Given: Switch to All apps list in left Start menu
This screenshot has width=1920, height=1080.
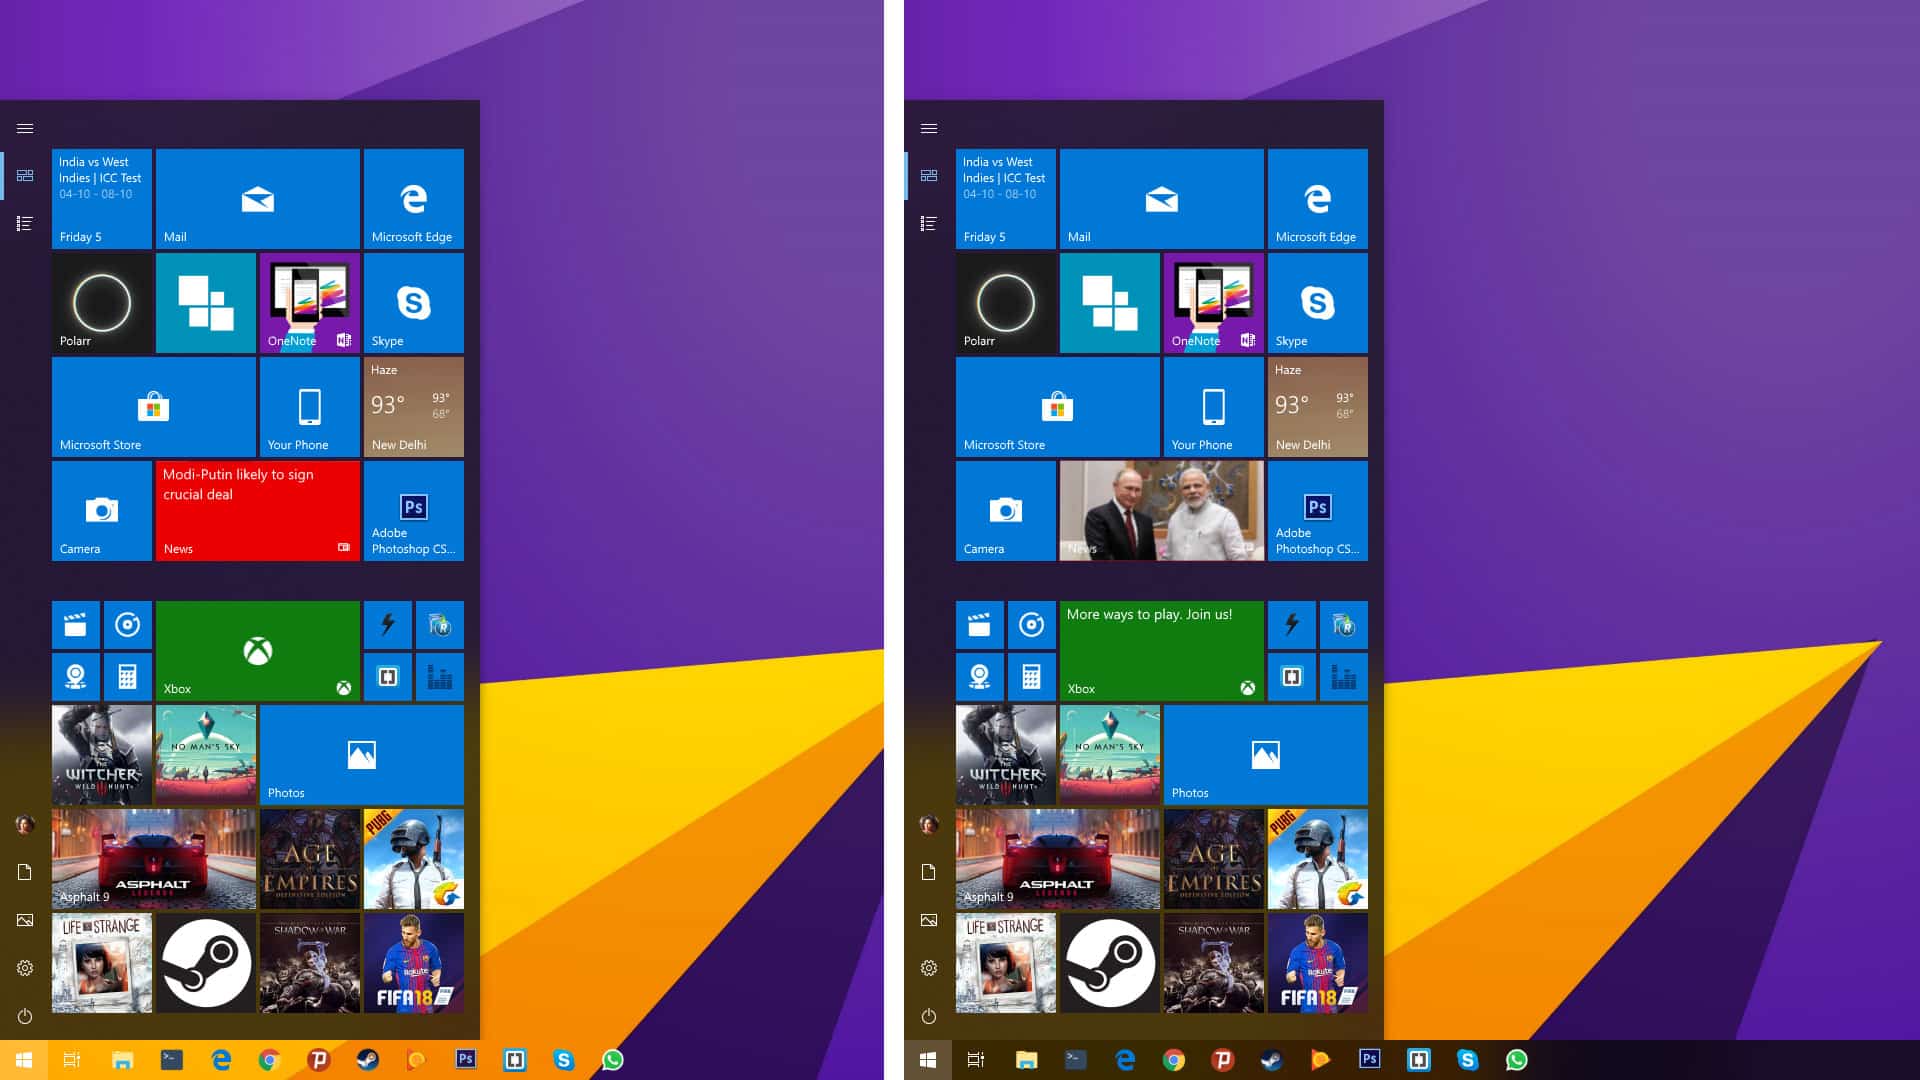Looking at the screenshot, I should click(25, 223).
